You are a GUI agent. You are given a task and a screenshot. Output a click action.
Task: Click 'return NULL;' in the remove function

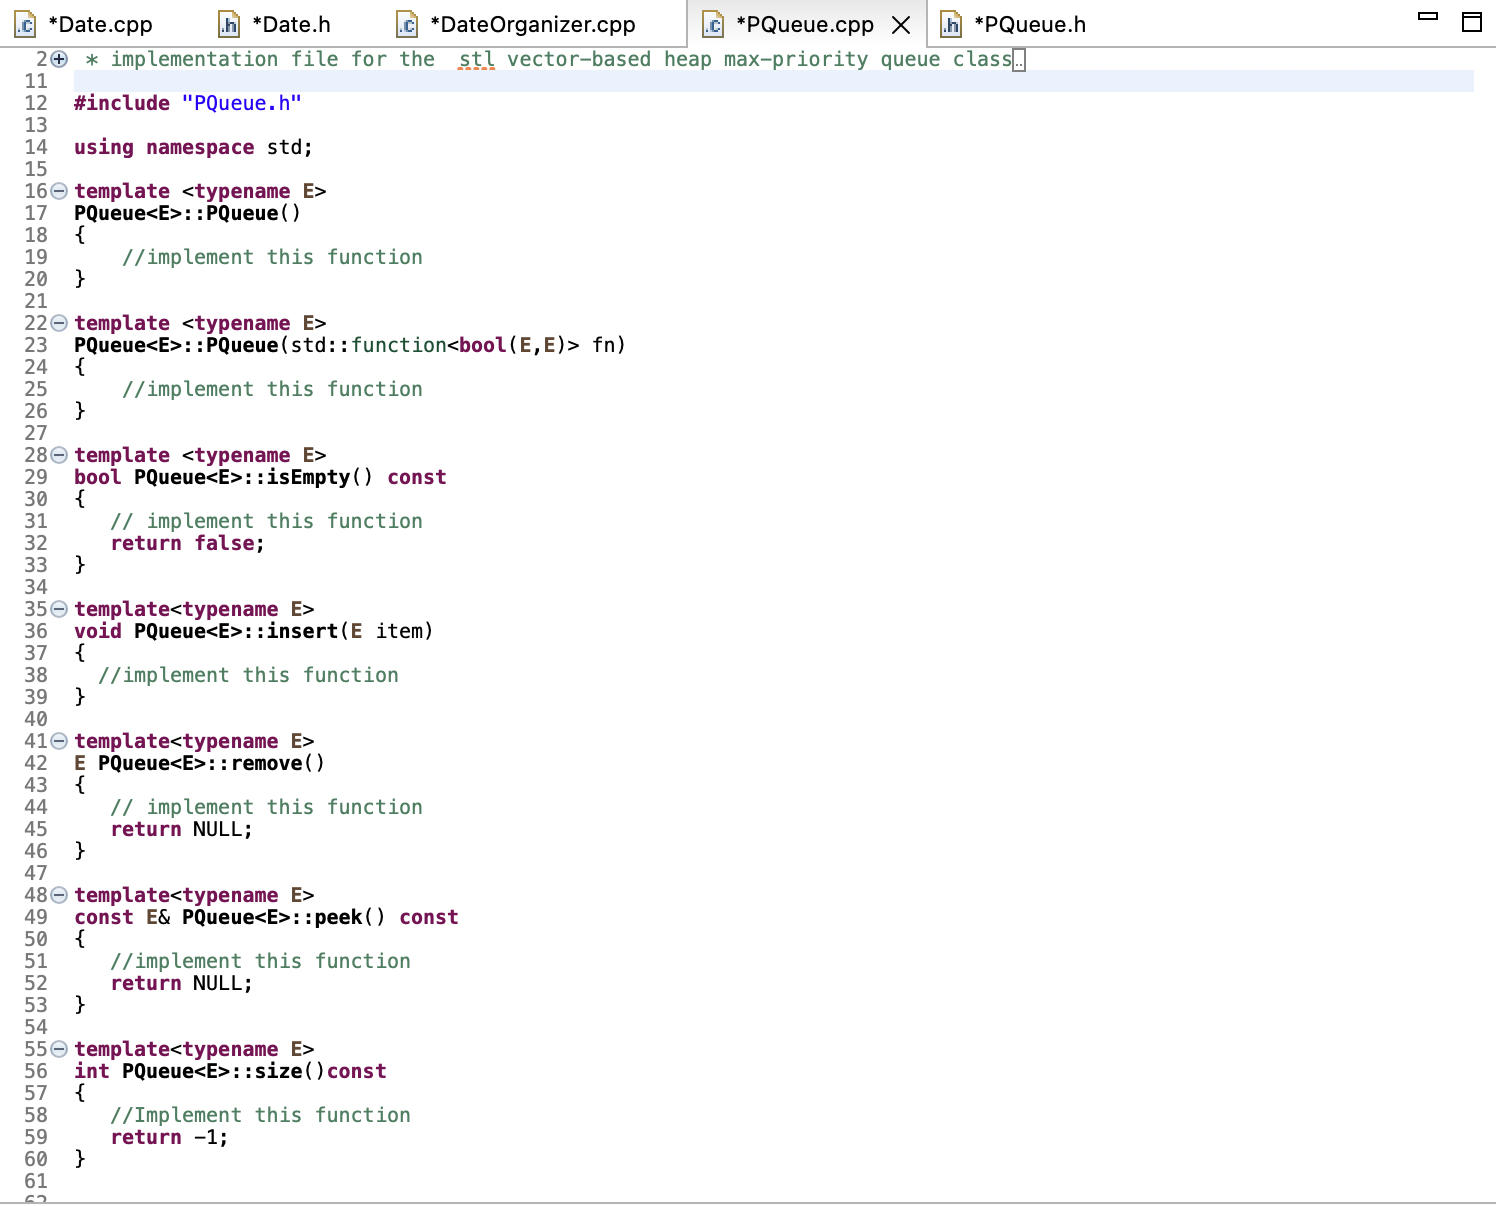pyautogui.click(x=181, y=829)
